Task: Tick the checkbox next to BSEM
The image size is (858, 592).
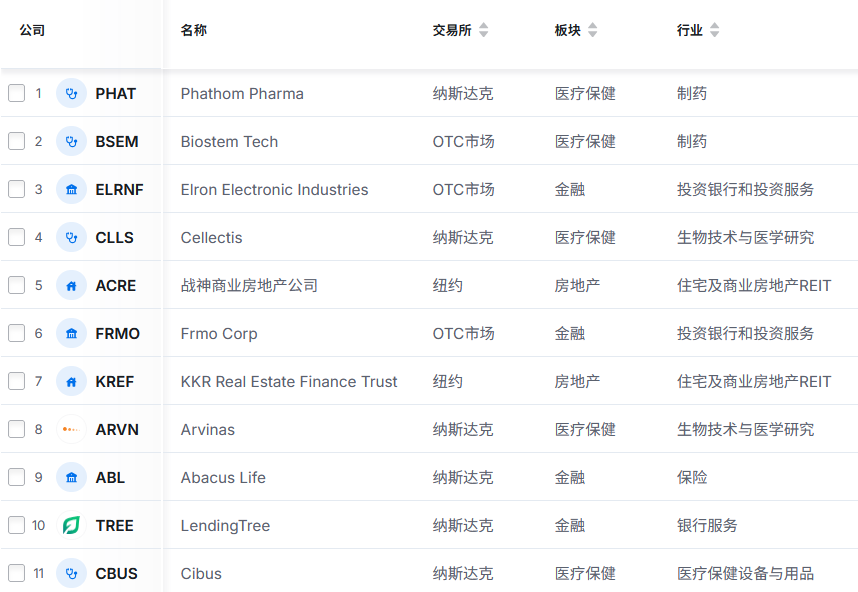Action: pos(16,141)
